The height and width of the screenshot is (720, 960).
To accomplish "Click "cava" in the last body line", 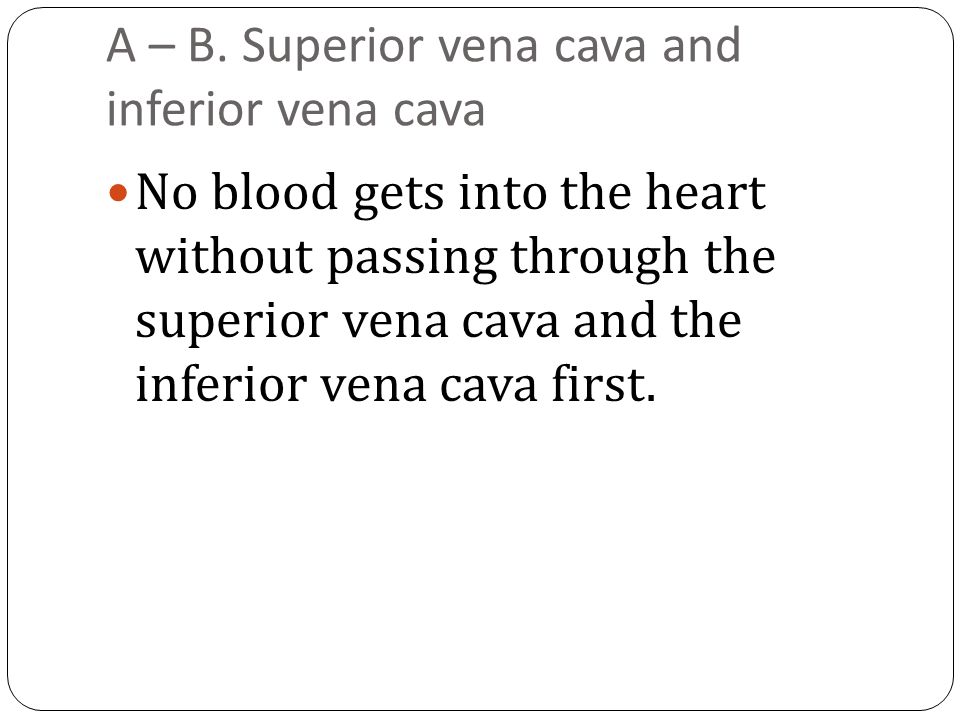I will click(489, 388).
